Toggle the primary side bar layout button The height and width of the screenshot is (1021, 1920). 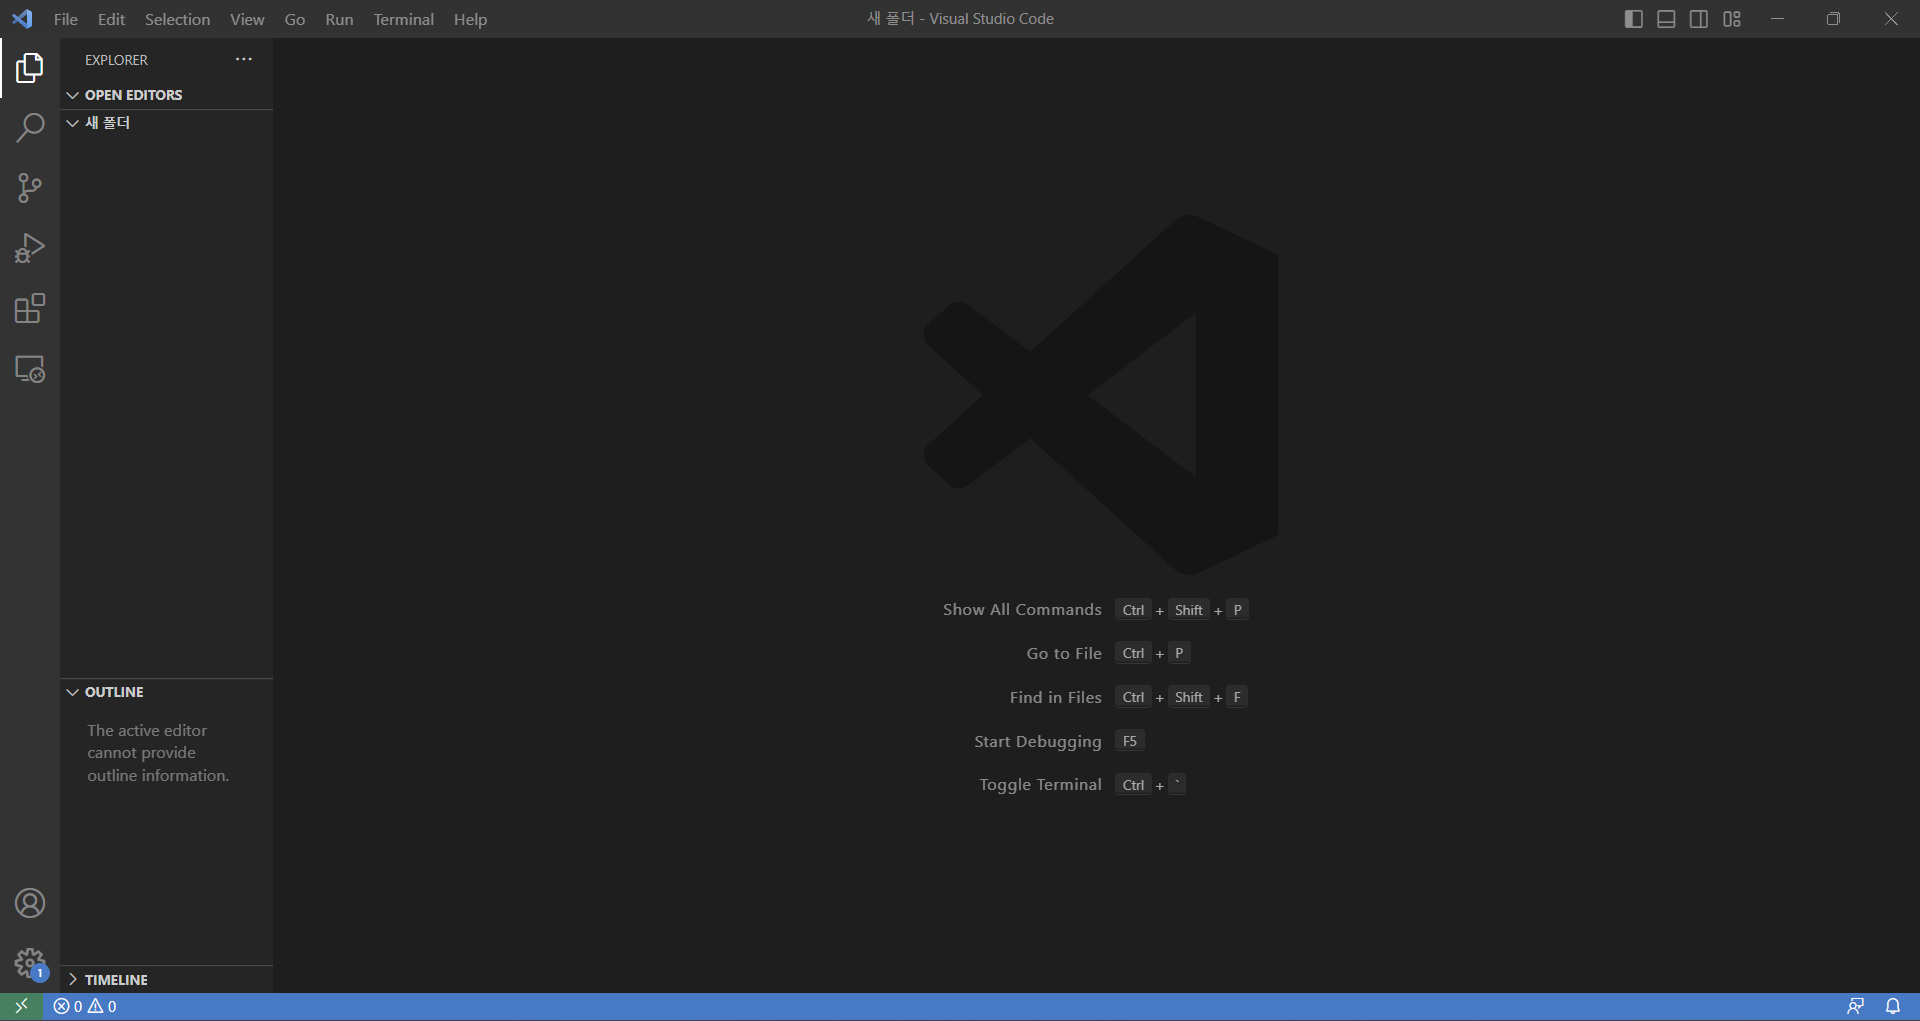click(1634, 19)
